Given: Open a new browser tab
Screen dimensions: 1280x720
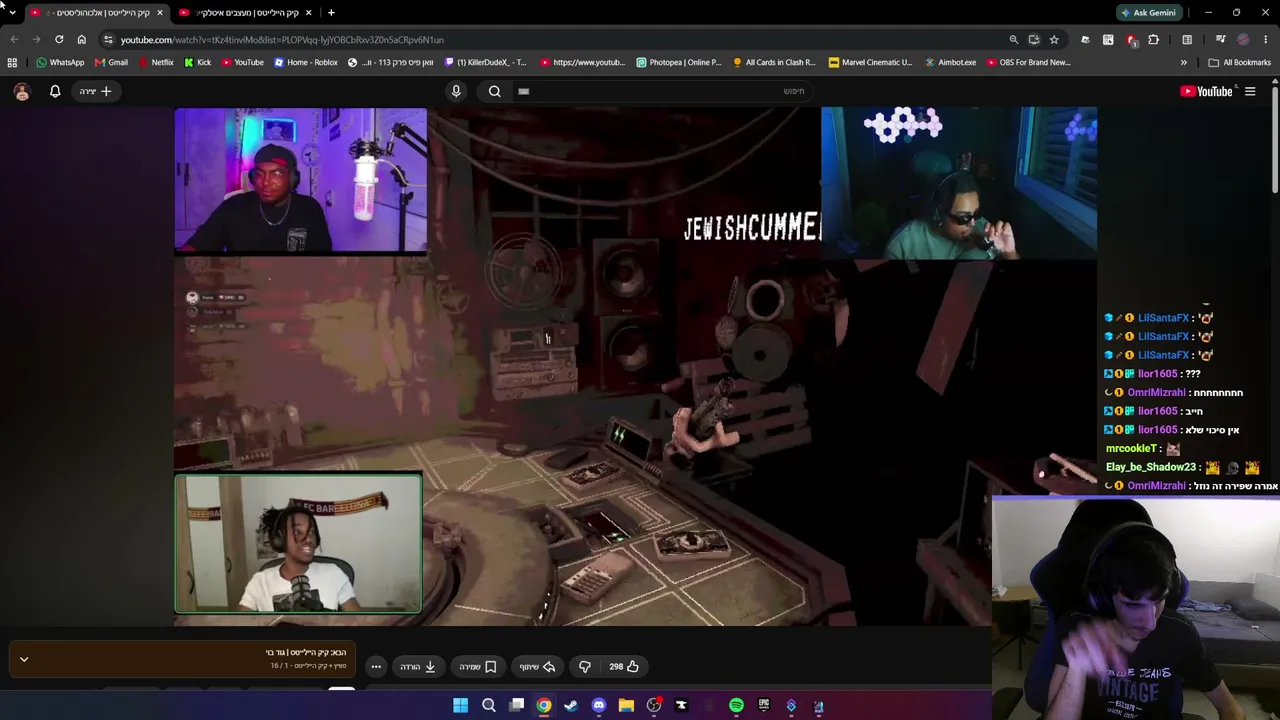Looking at the screenshot, I should point(331,13).
